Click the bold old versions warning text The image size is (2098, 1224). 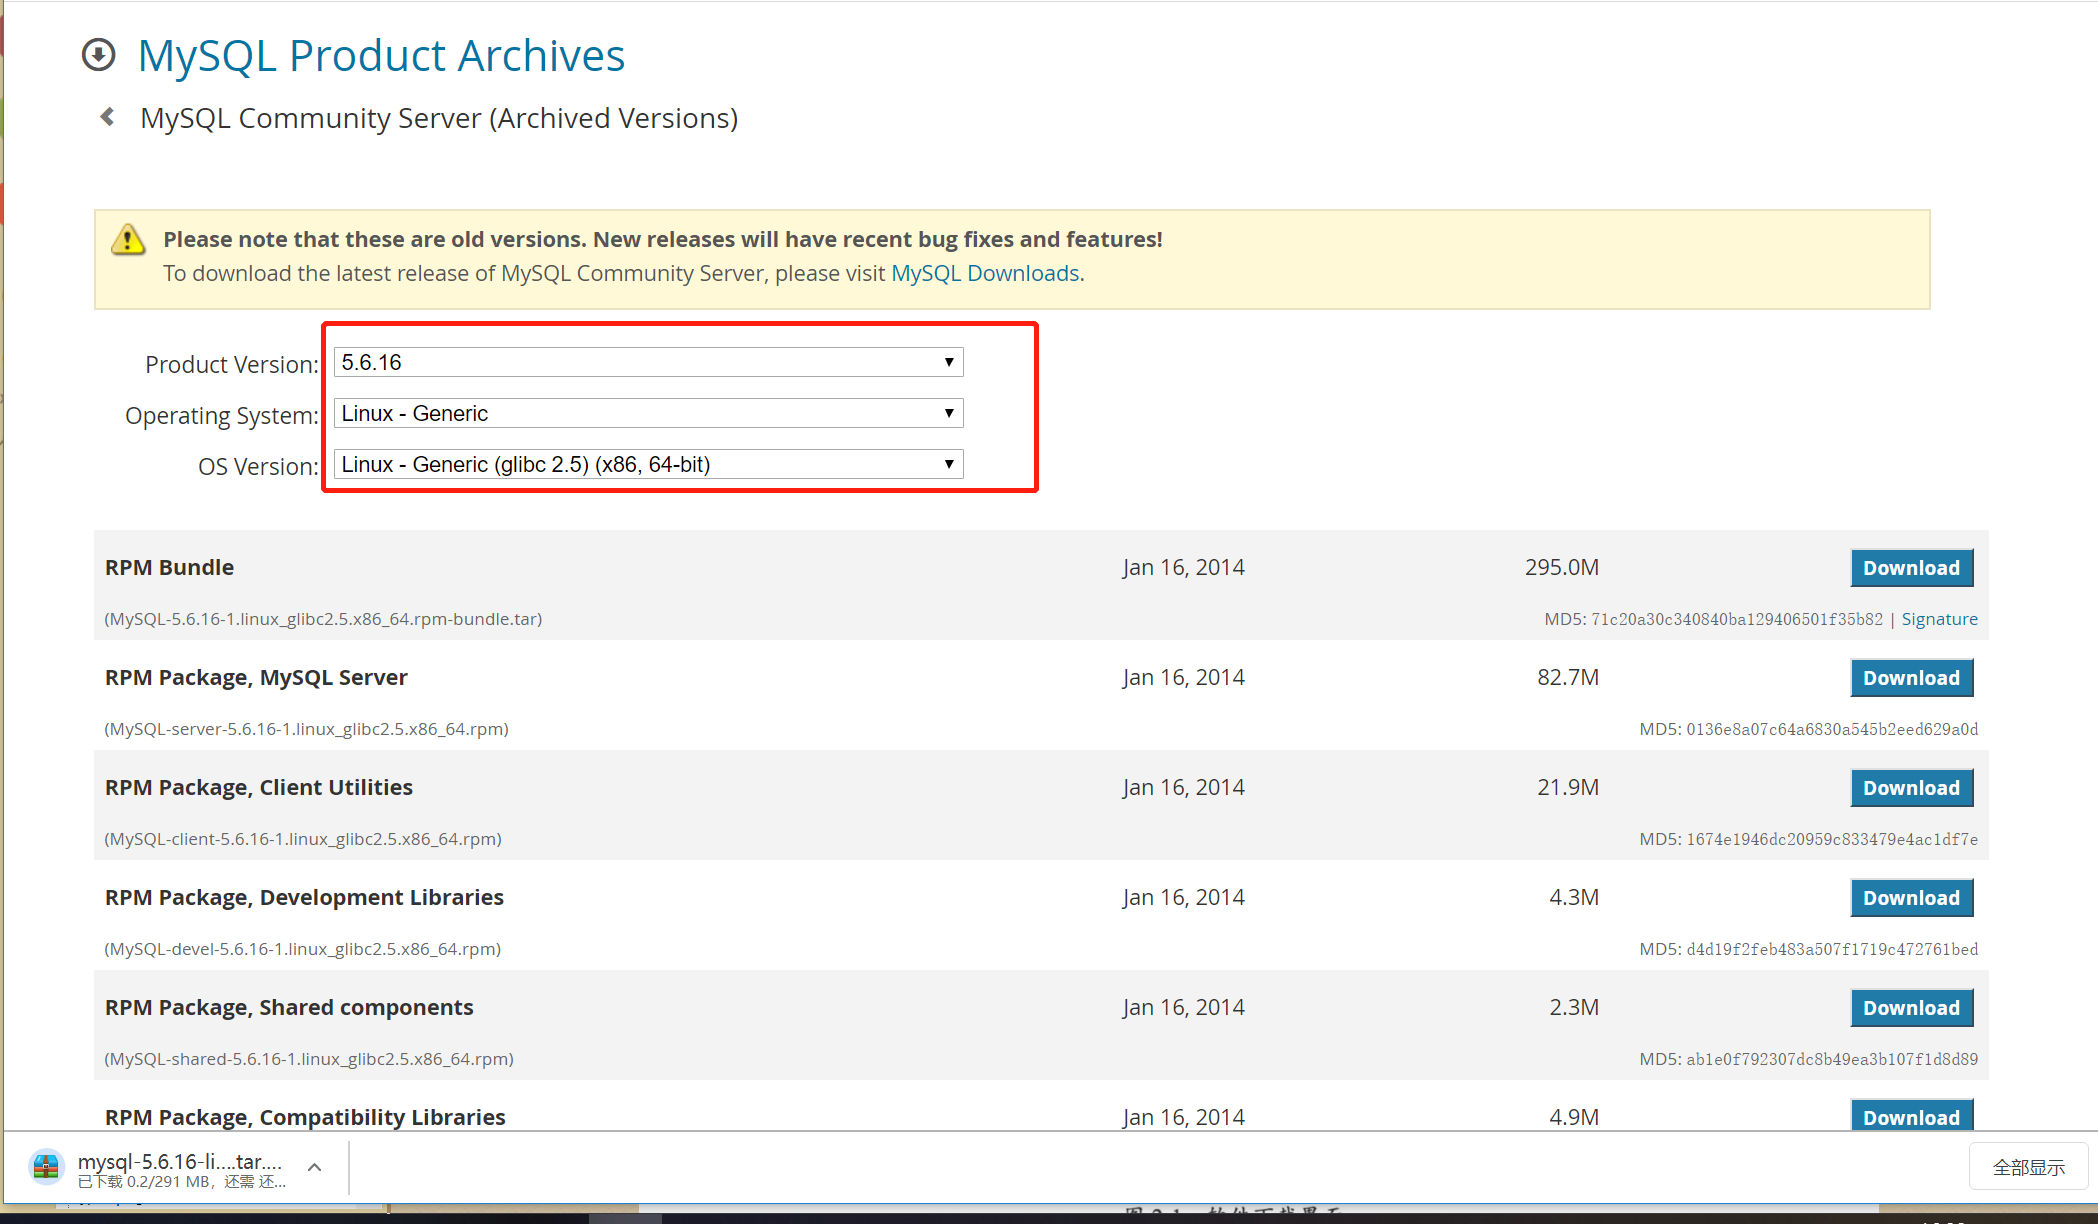click(x=663, y=239)
